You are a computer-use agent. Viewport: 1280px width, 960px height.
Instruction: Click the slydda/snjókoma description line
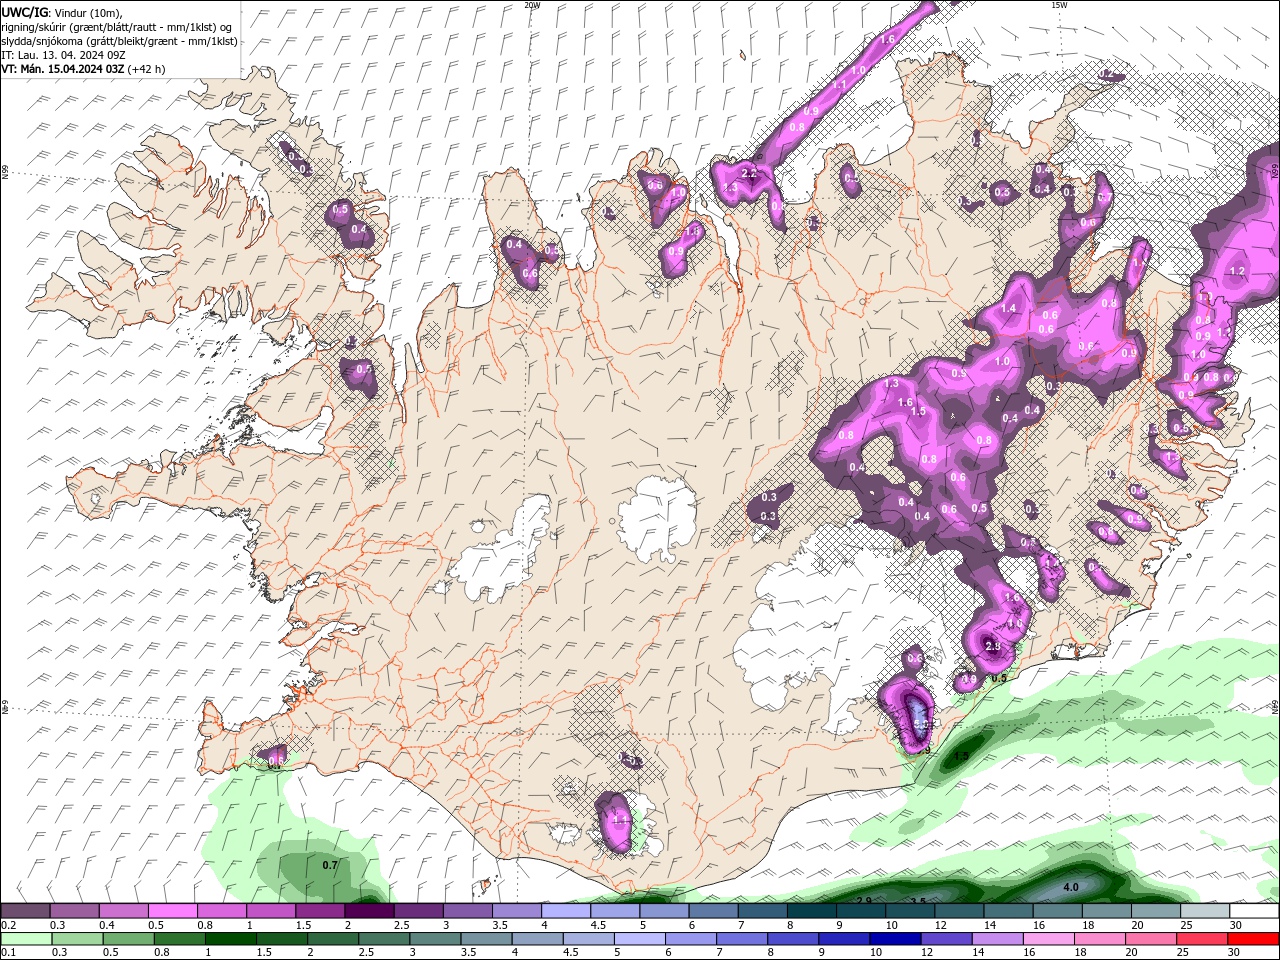pyautogui.click(x=120, y=41)
